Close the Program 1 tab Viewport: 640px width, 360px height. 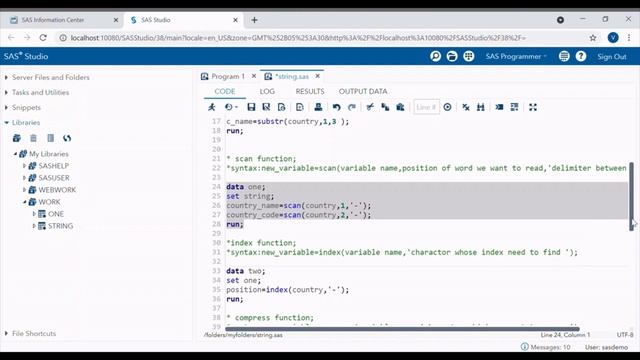point(254,76)
